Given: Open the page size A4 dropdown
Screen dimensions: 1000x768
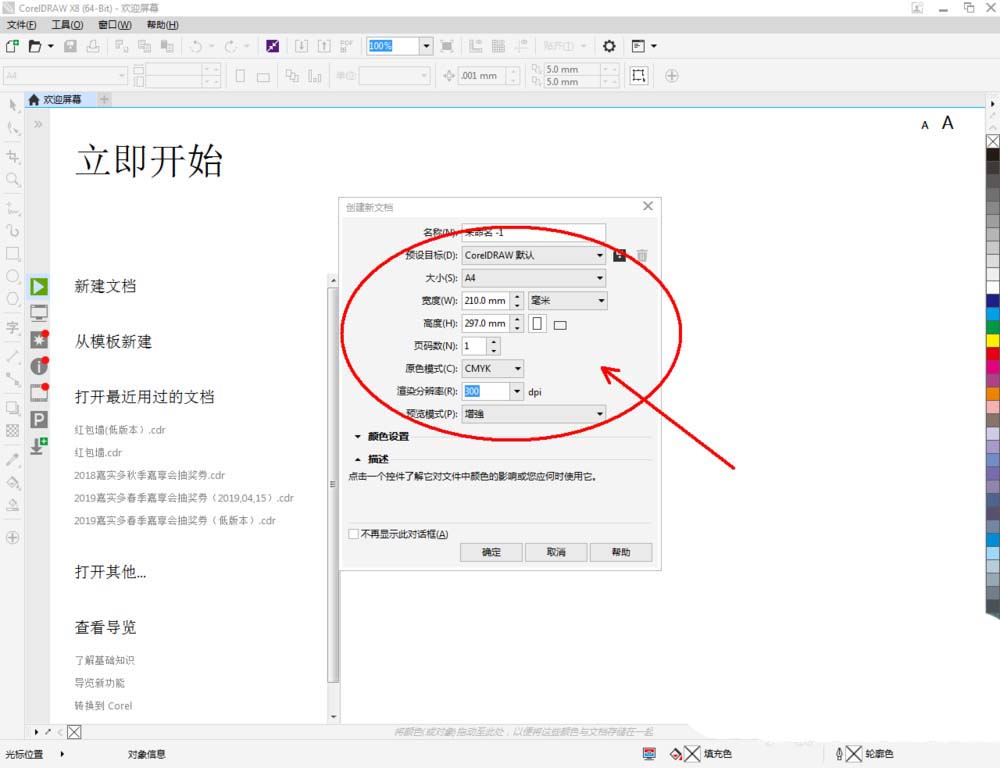Looking at the screenshot, I should (534, 278).
